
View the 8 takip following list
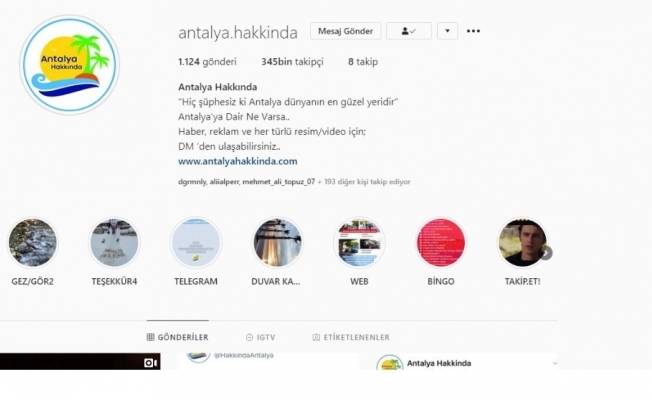point(363,62)
